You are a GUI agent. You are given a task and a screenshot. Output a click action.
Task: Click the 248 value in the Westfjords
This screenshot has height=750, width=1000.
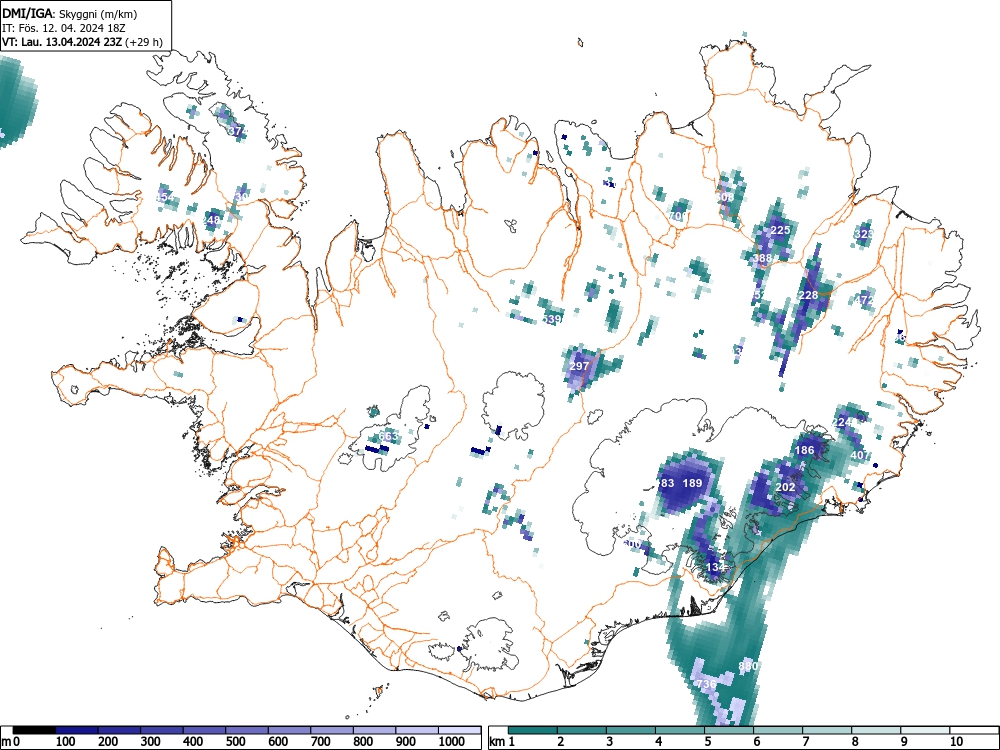tap(211, 220)
